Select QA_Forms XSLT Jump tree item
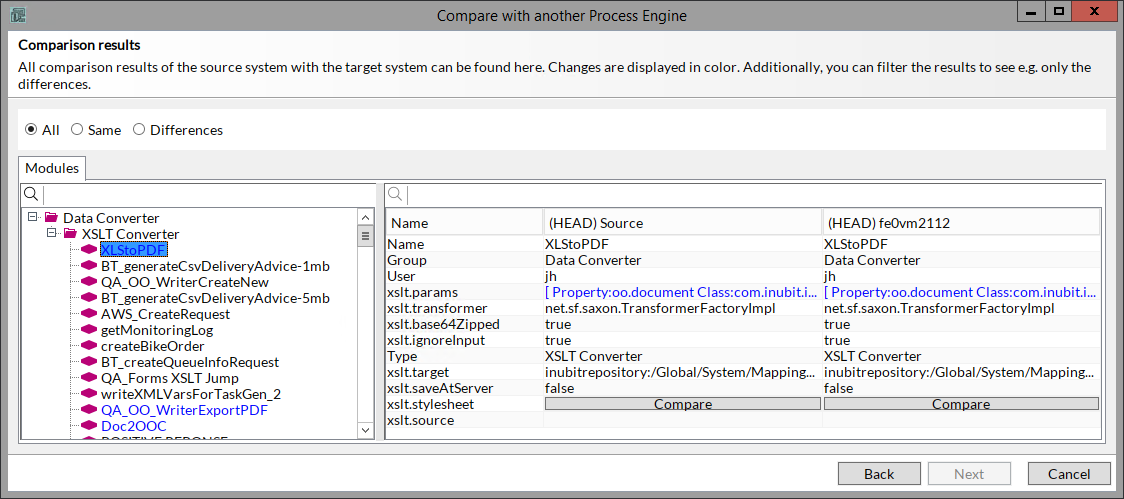This screenshot has height=499, width=1124. tap(170, 378)
